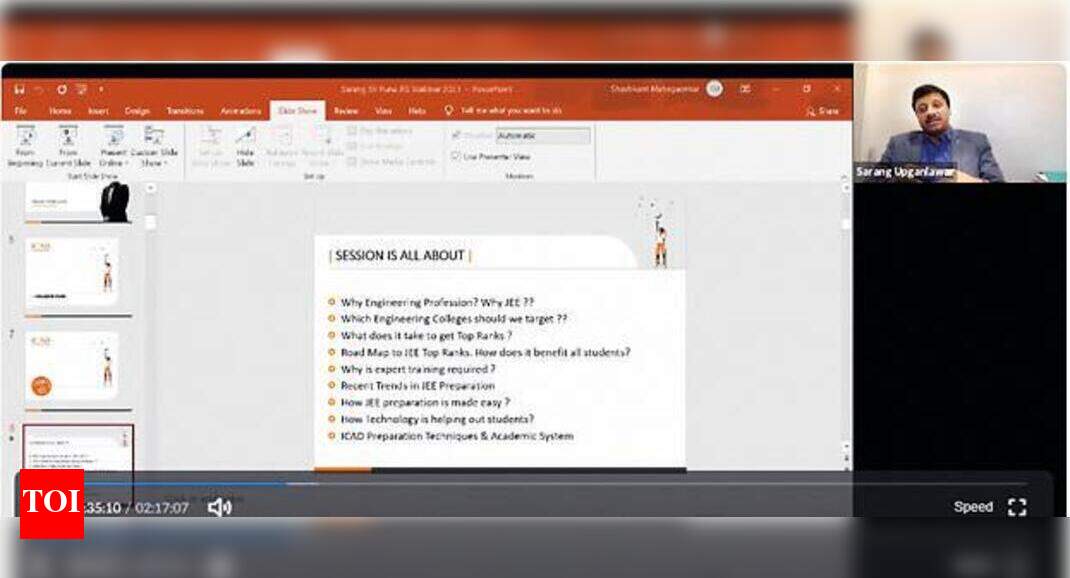Open the Transitions ribbon tab
Viewport: 1070px width, 578px height.
(185, 111)
